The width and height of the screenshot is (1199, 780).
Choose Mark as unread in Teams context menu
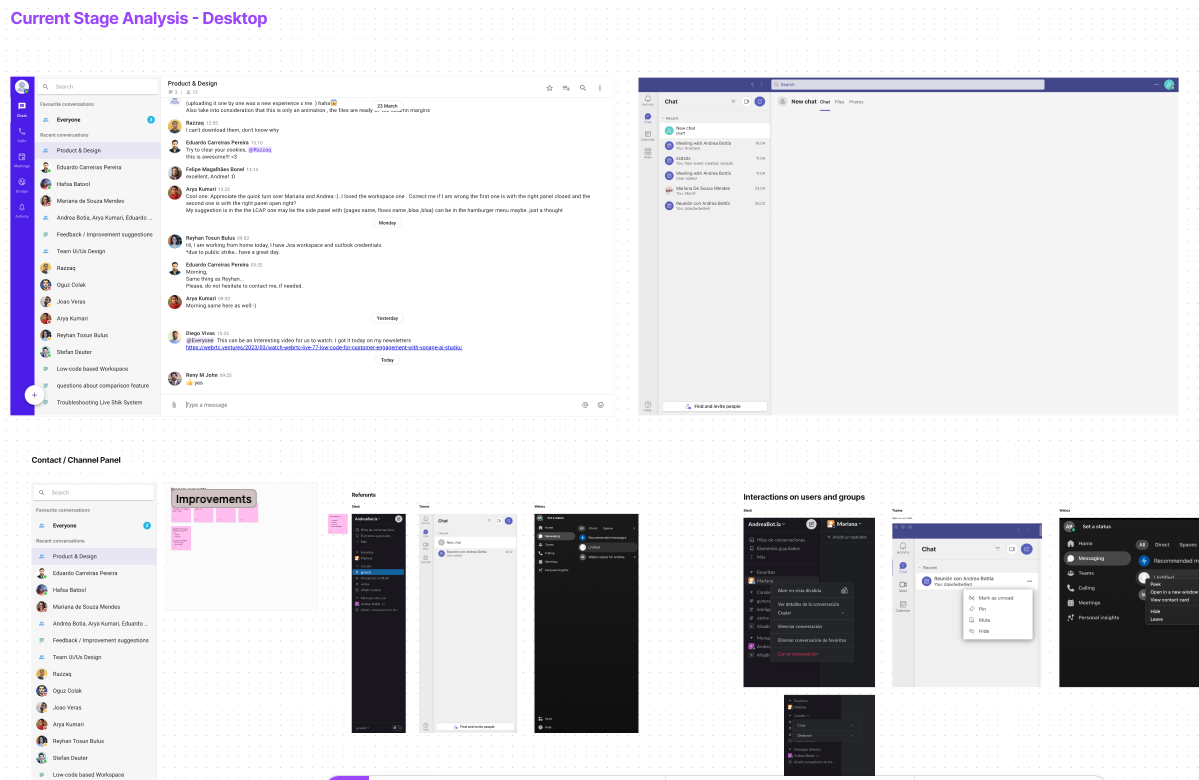pos(996,598)
